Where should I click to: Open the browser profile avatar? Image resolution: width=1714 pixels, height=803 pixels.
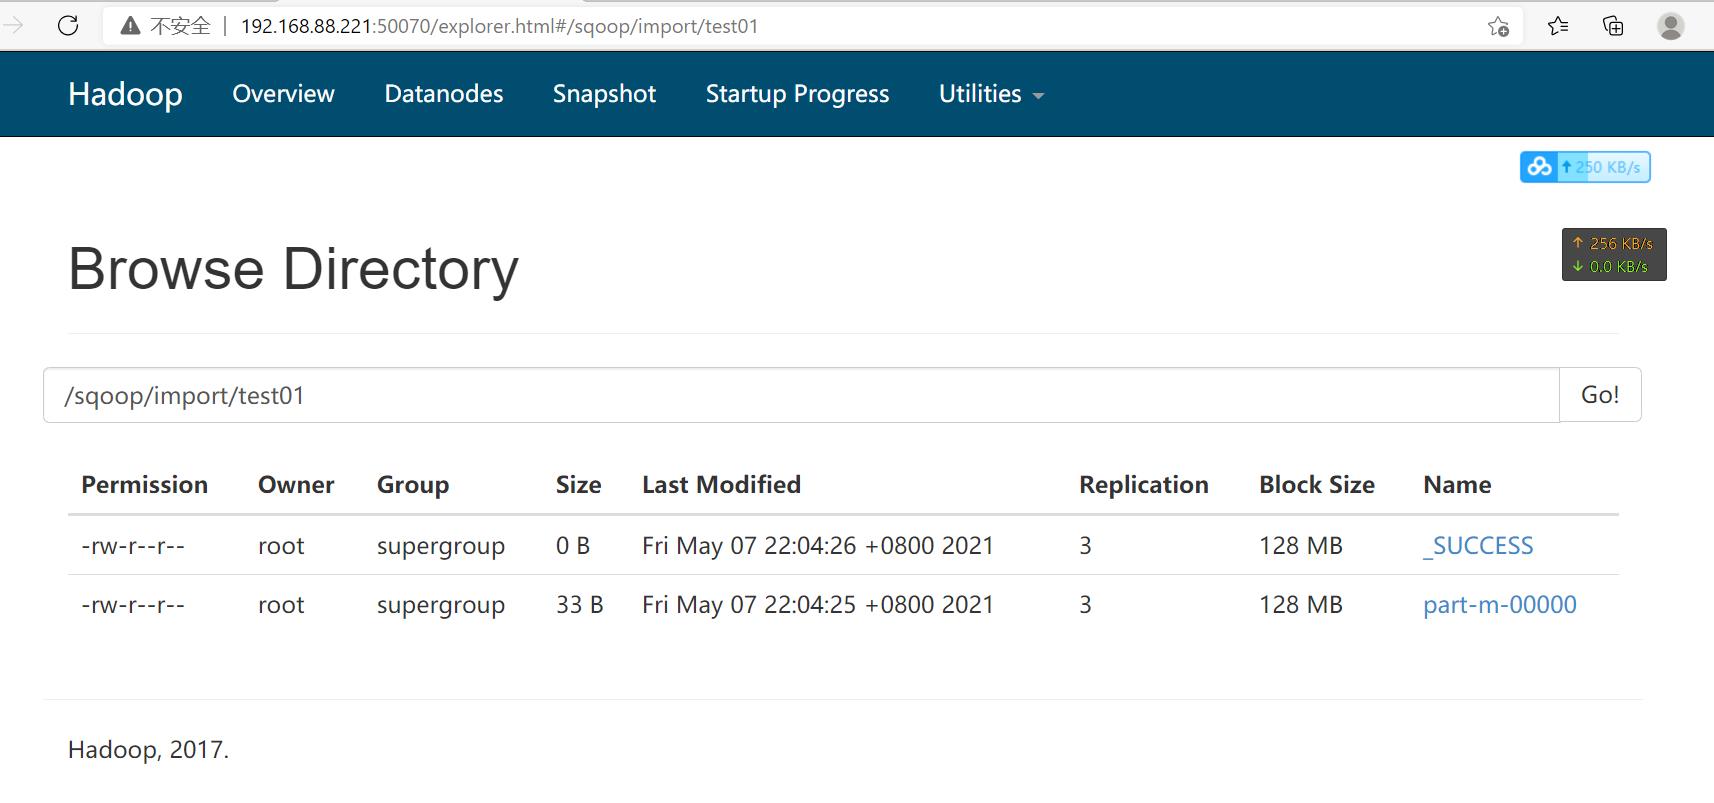(1671, 26)
